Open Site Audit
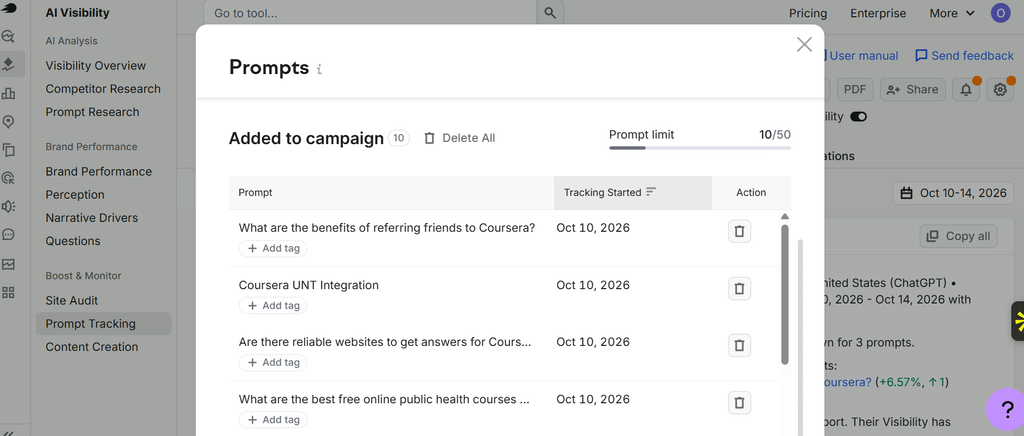The image size is (1024, 436). click(72, 301)
